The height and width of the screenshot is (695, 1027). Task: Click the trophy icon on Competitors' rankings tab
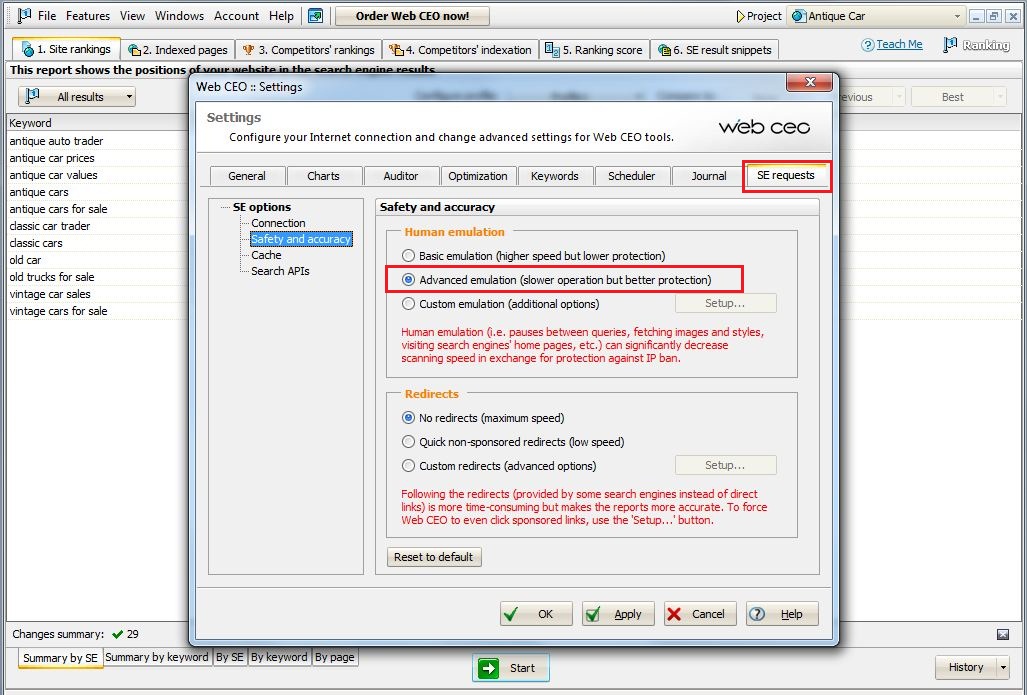[x=248, y=50]
